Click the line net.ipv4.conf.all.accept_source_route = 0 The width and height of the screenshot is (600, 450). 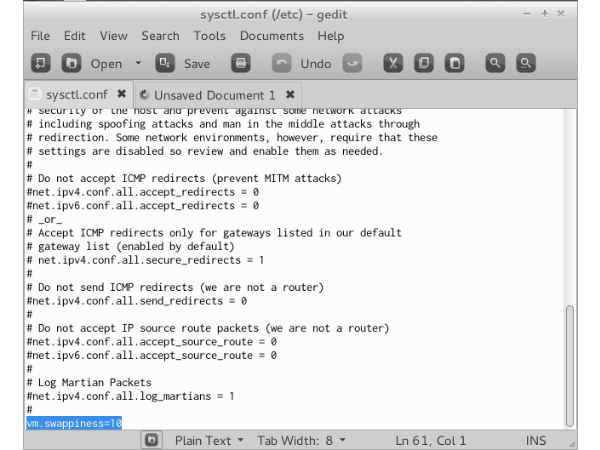click(x=152, y=342)
